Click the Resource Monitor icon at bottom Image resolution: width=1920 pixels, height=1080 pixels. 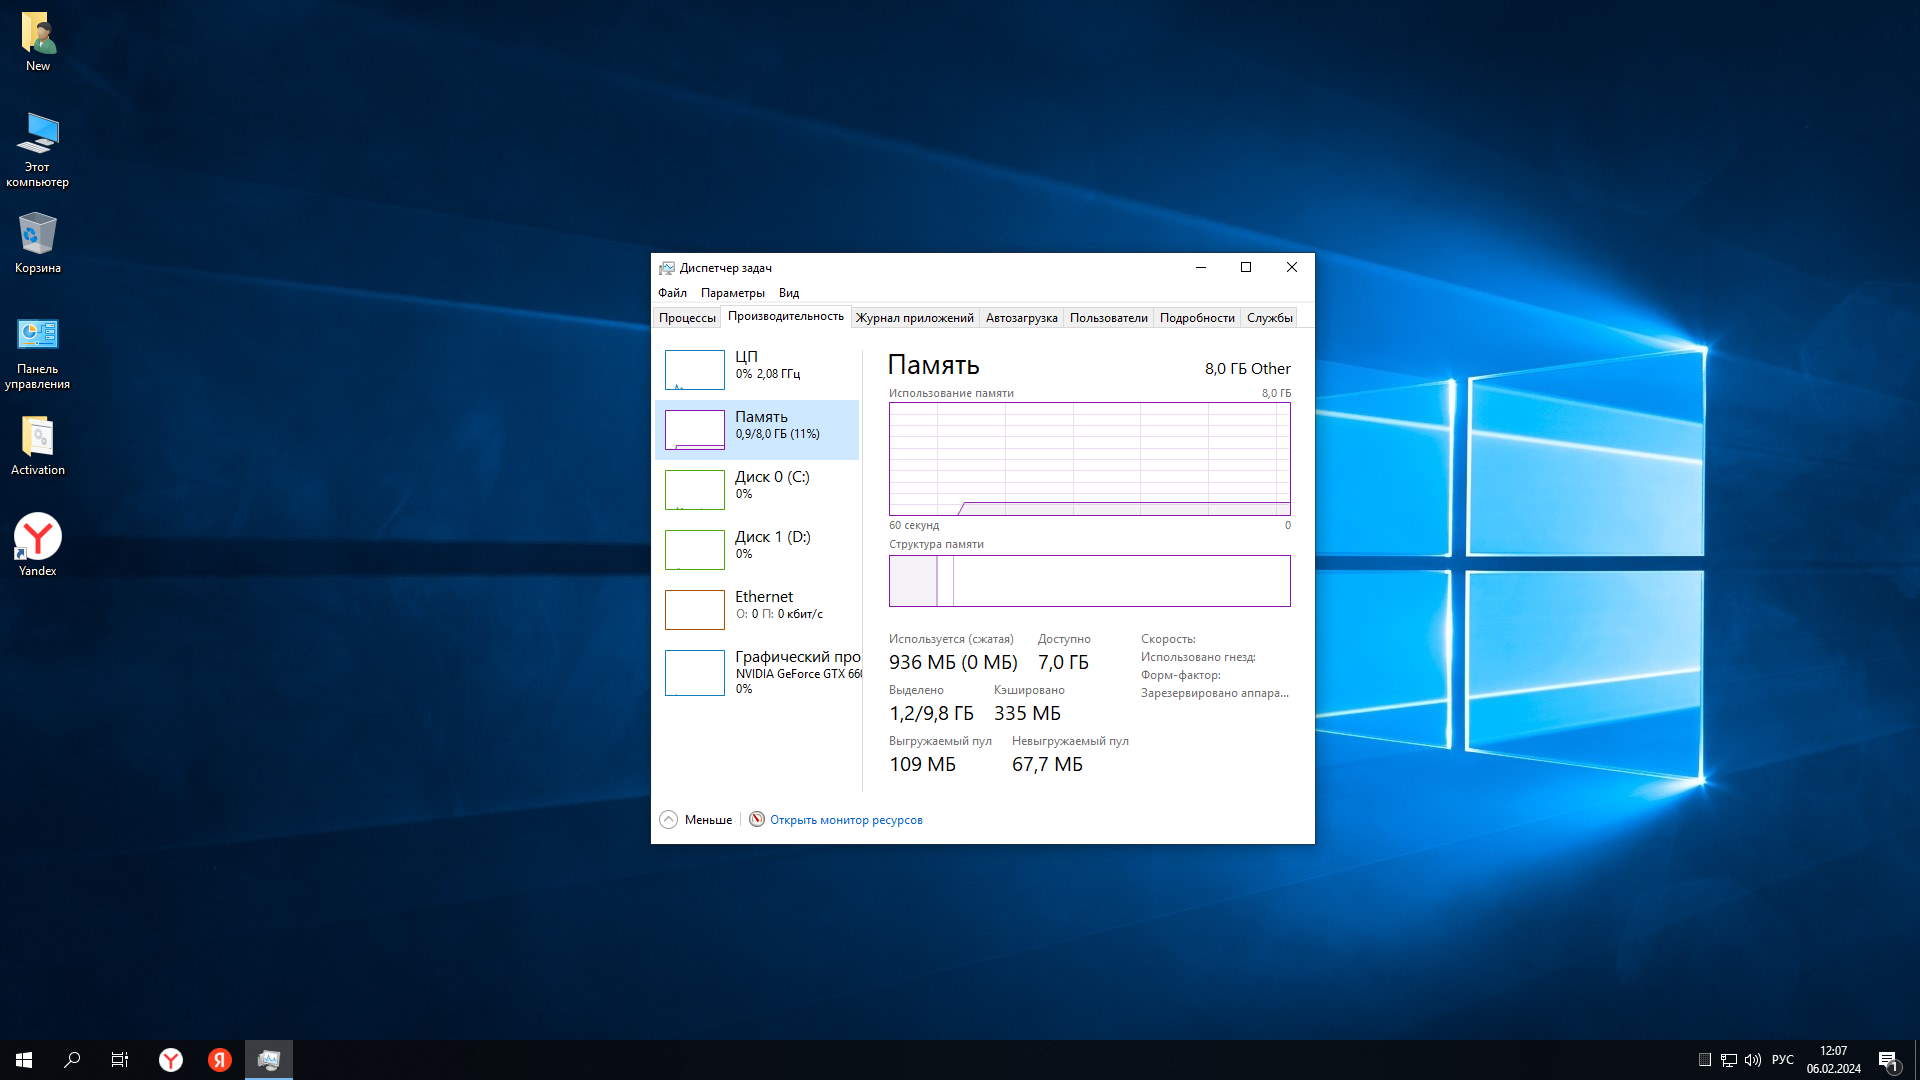[x=757, y=819]
